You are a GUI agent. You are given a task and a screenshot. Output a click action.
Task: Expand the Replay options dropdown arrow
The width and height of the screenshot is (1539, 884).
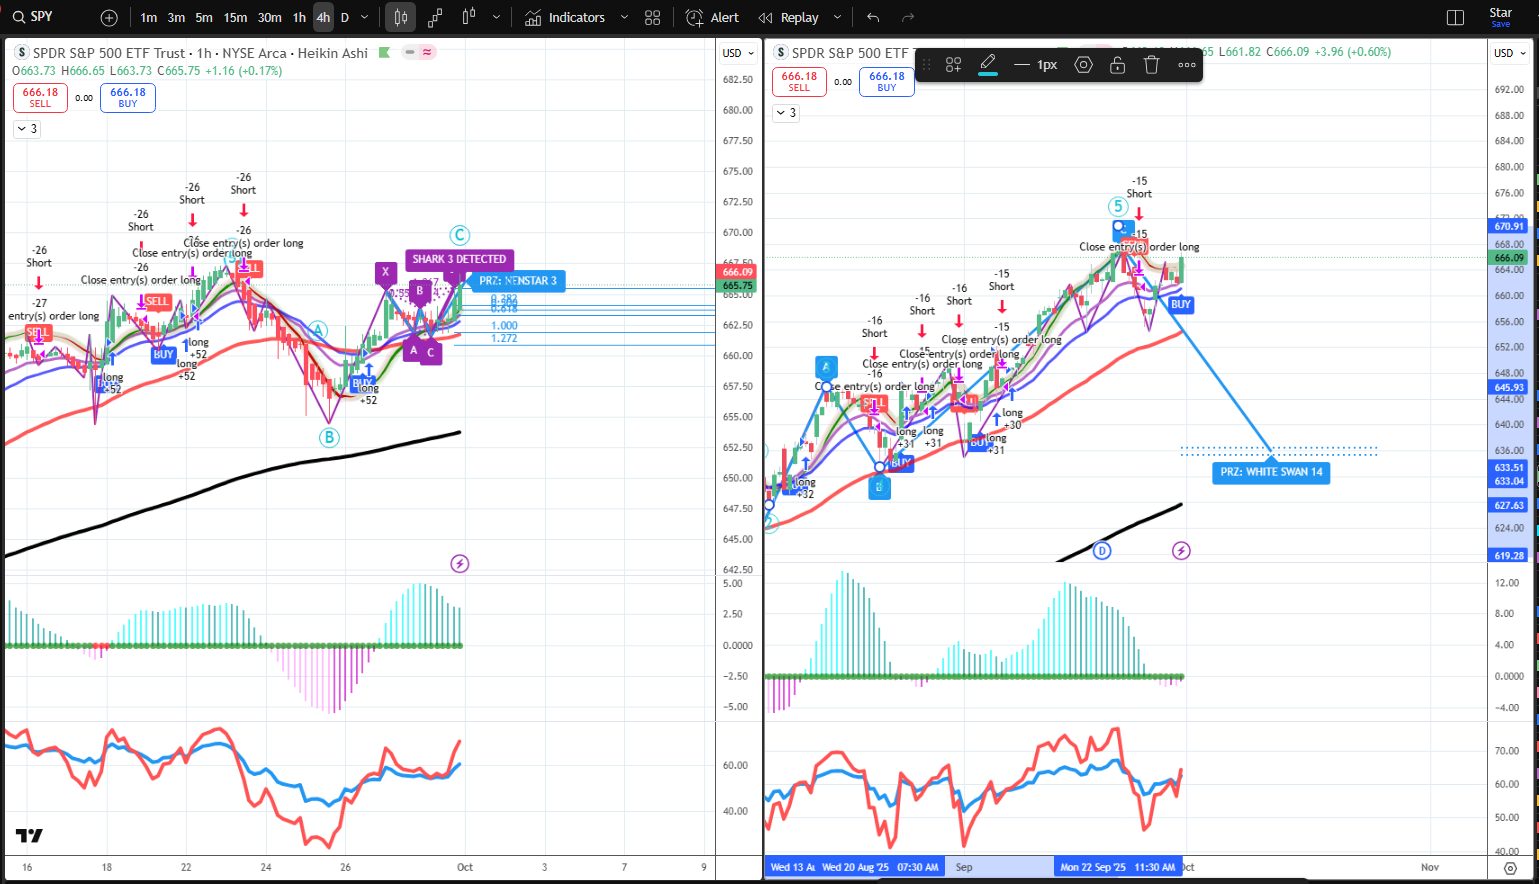pos(837,18)
